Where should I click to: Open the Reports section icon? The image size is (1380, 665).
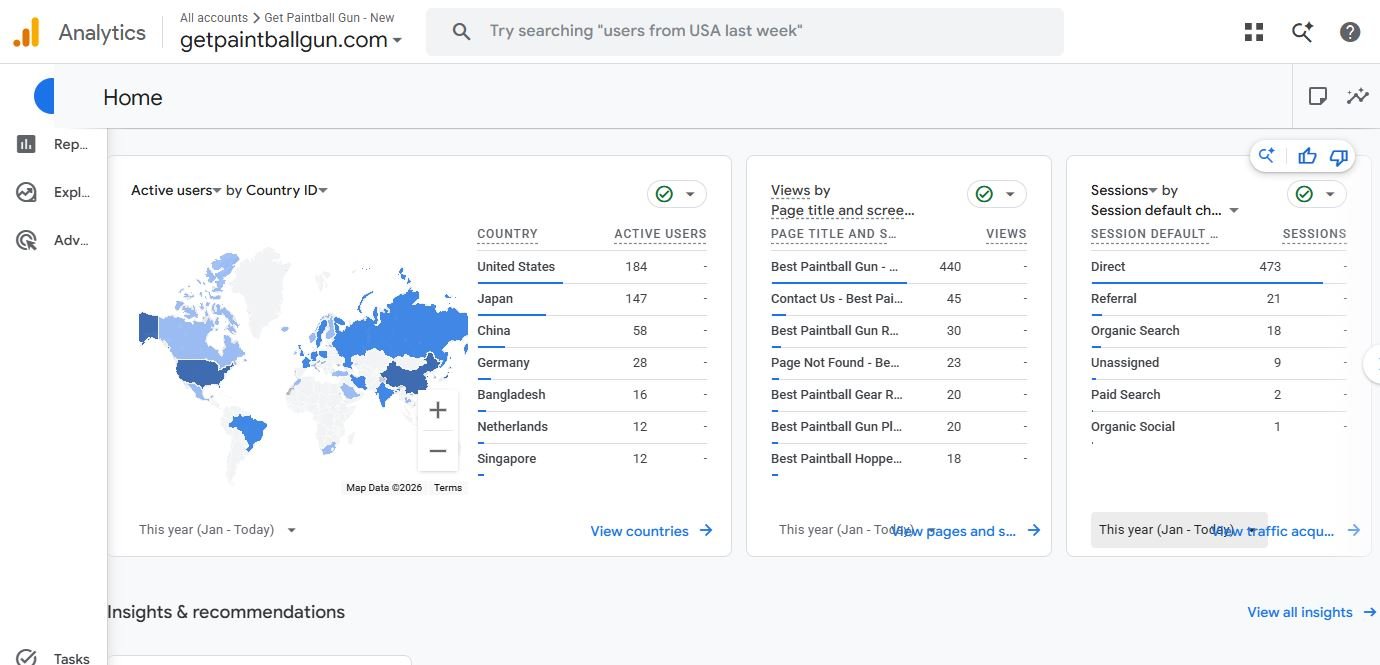pos(27,145)
